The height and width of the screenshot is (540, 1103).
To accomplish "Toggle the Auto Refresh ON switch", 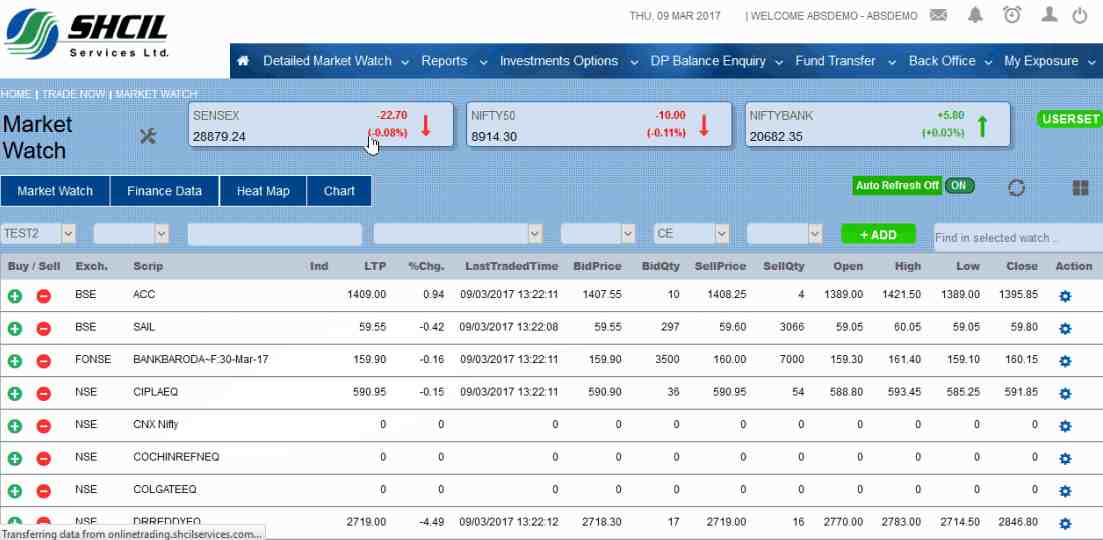I will 959,186.
